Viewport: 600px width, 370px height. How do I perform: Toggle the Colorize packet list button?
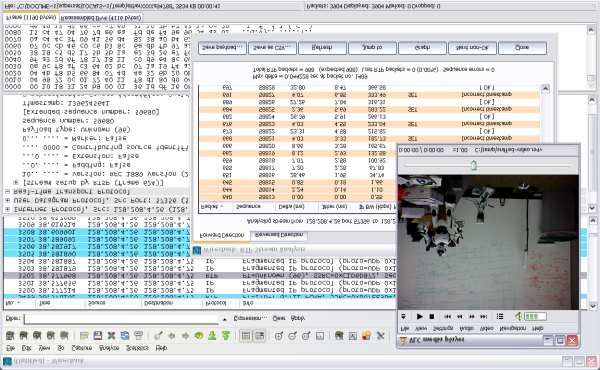(x=246, y=336)
